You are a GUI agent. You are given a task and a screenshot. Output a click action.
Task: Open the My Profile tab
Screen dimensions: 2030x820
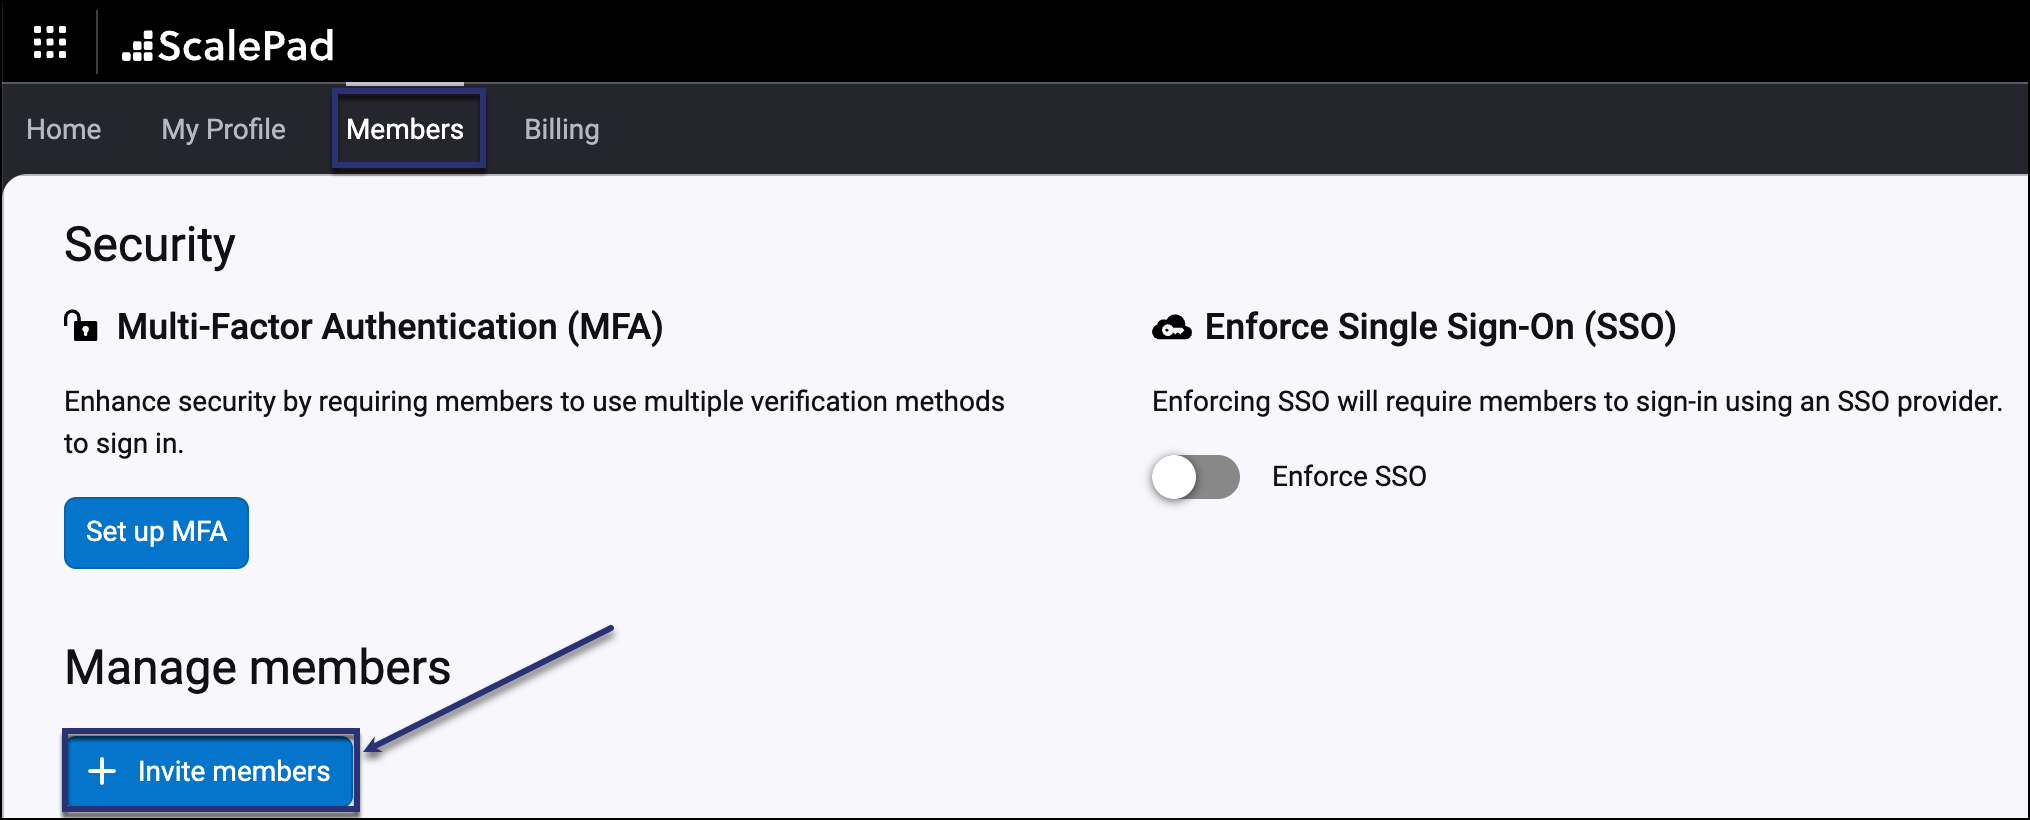tap(224, 129)
